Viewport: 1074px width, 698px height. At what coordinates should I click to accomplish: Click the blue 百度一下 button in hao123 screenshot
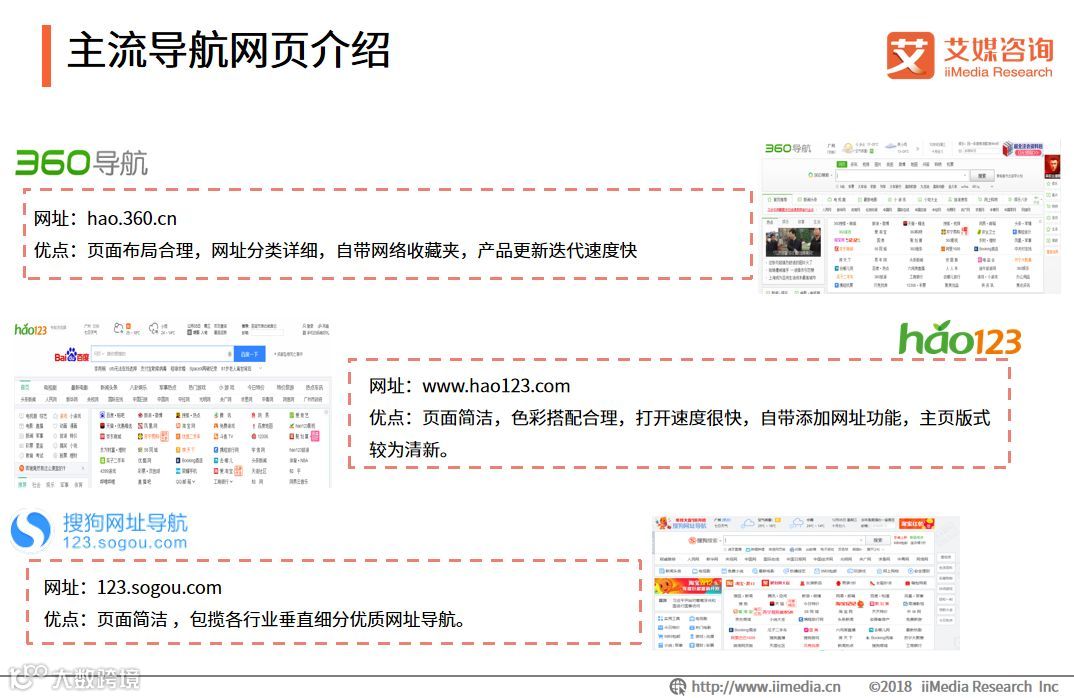249,354
